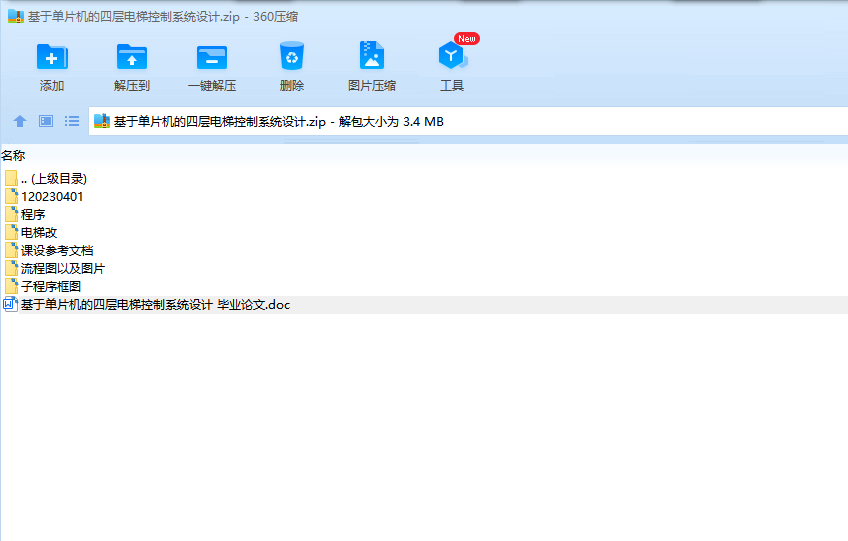Switch to thumbnail view icon
This screenshot has height=541, width=848.
46,121
